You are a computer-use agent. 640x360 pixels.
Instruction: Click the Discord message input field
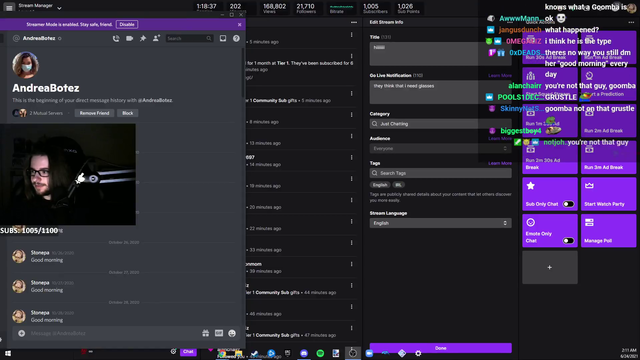(114, 333)
